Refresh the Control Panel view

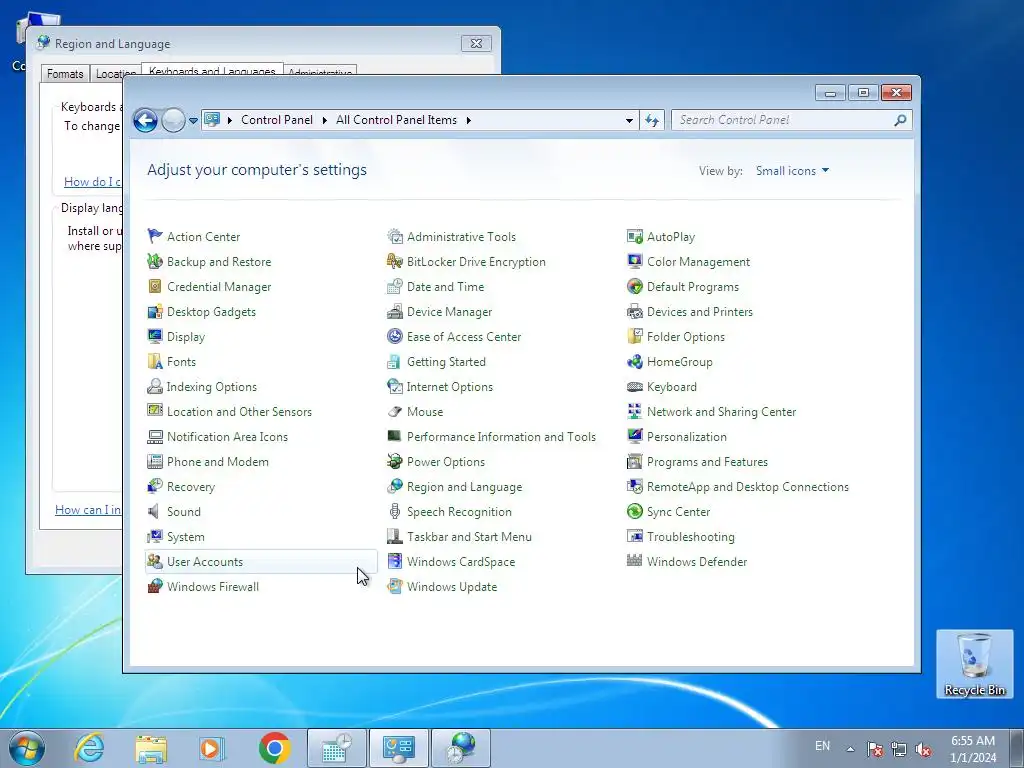[x=652, y=120]
